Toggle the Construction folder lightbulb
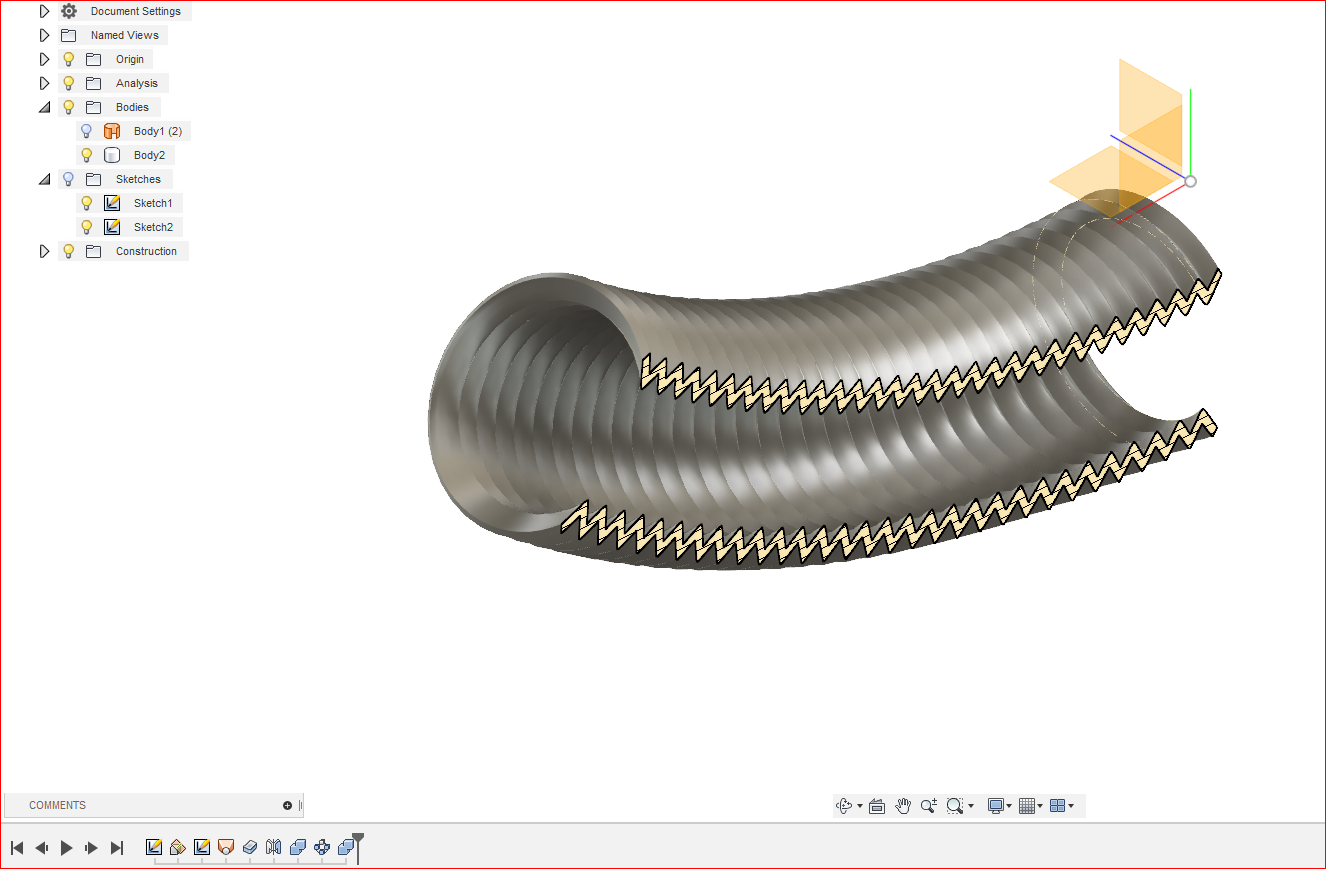1326x869 pixels. coord(69,251)
